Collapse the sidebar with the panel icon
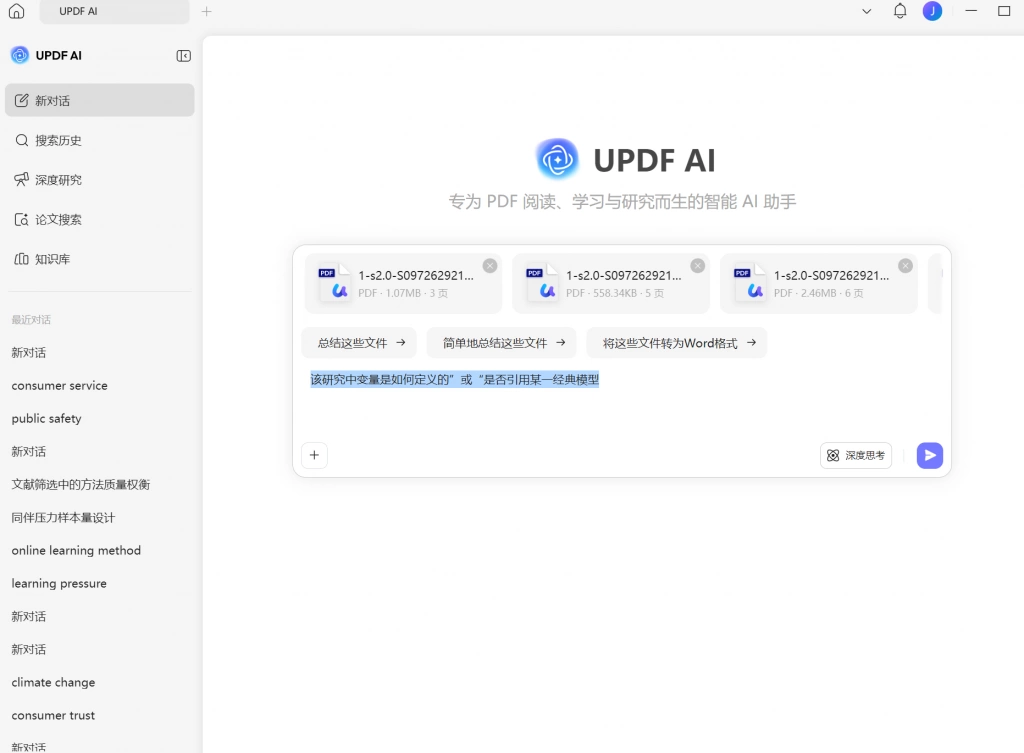Screen dimensions: 1024x753 tap(184, 56)
